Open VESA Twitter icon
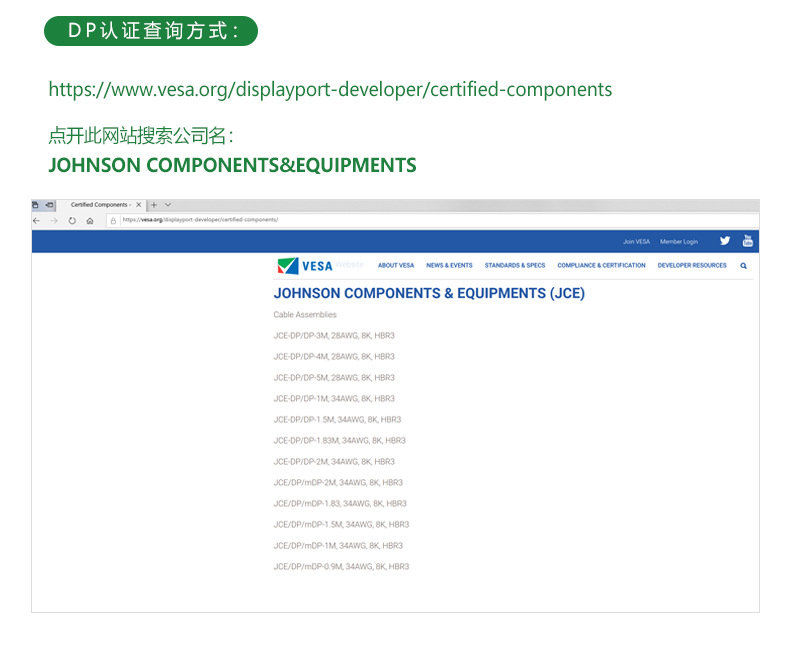 click(725, 241)
